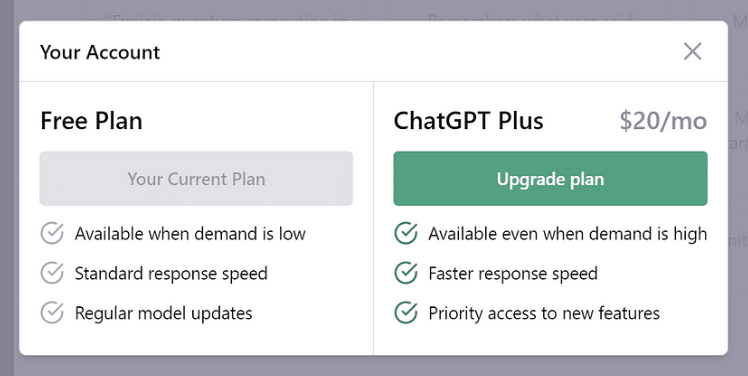This screenshot has width=748, height=376.
Task: Select the ChatGPT Plus heading
Action: coord(468,121)
